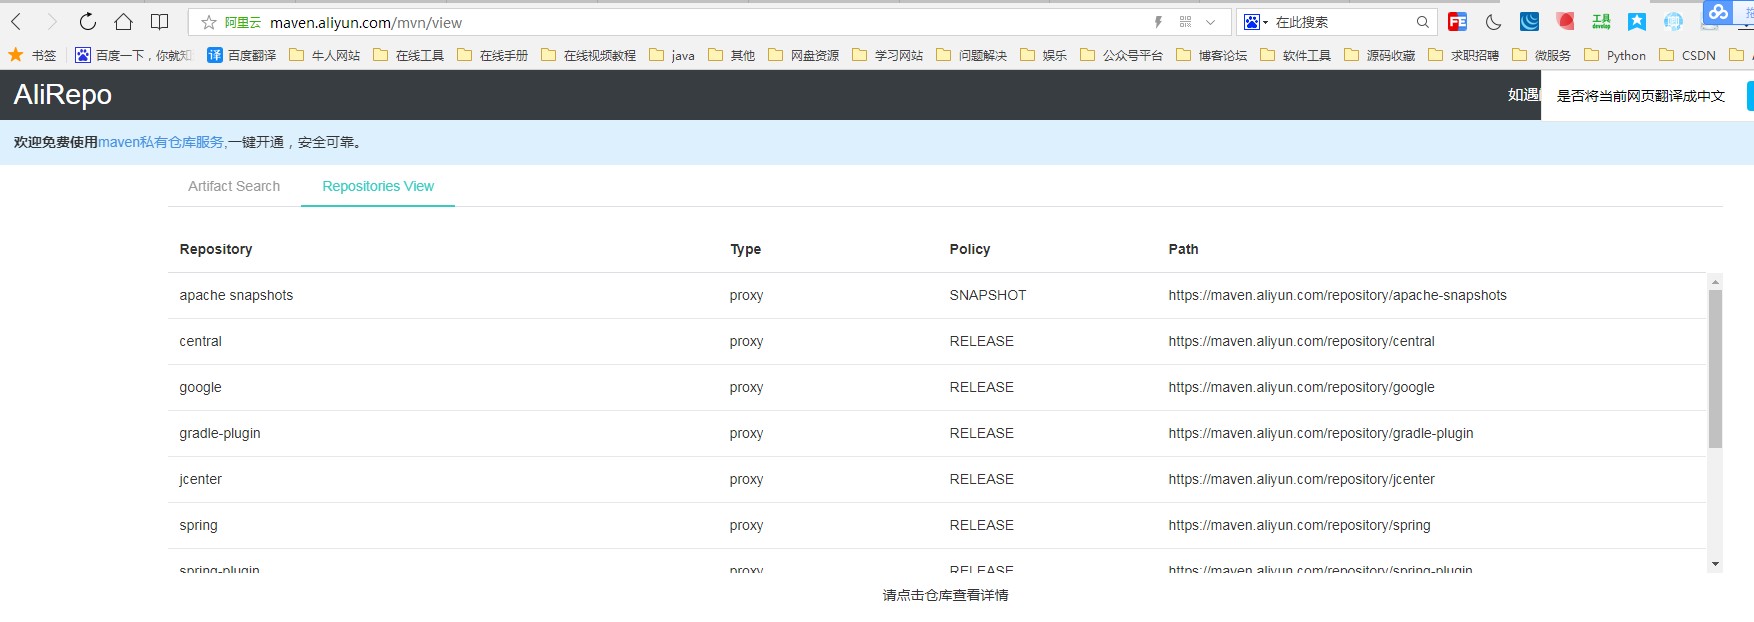This screenshot has width=1754, height=622.
Task: Click the AliRepo logo title
Action: point(62,94)
